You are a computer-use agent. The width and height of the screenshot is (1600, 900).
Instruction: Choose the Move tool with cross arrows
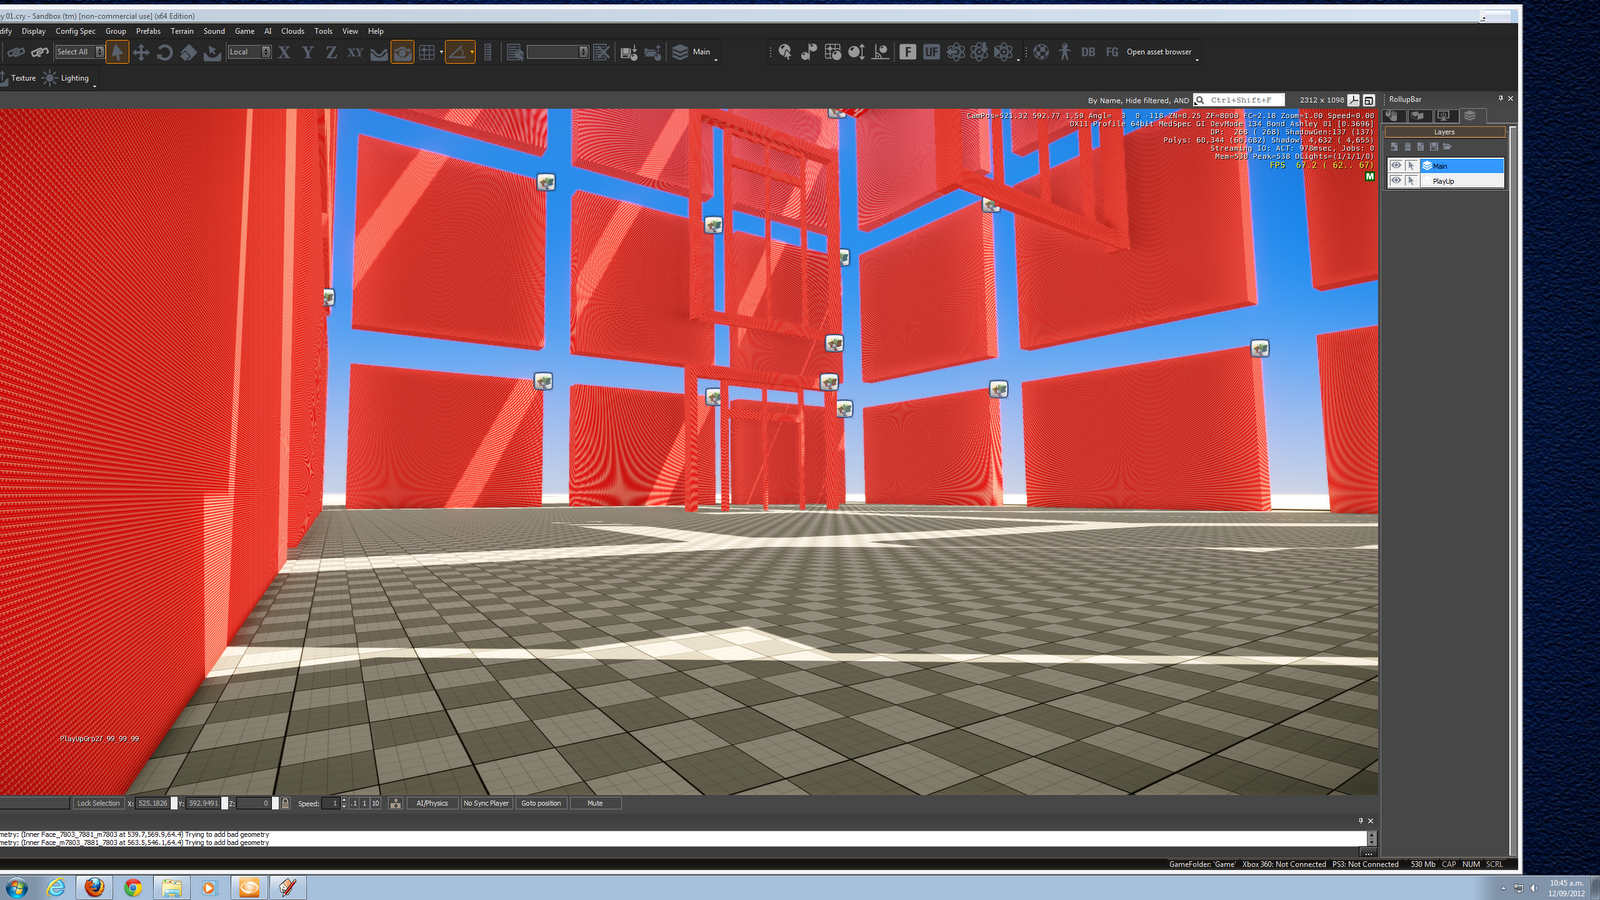coord(141,52)
